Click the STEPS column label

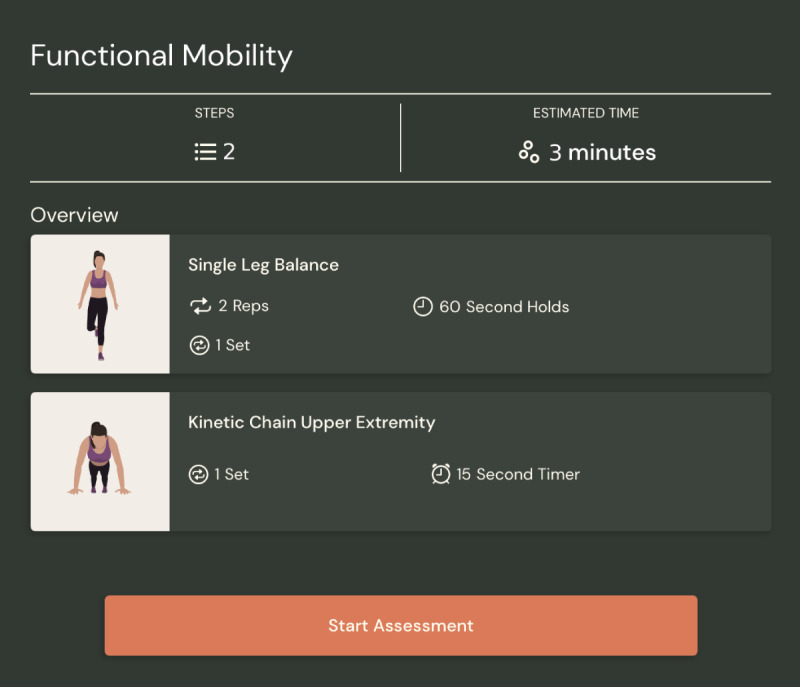(214, 113)
